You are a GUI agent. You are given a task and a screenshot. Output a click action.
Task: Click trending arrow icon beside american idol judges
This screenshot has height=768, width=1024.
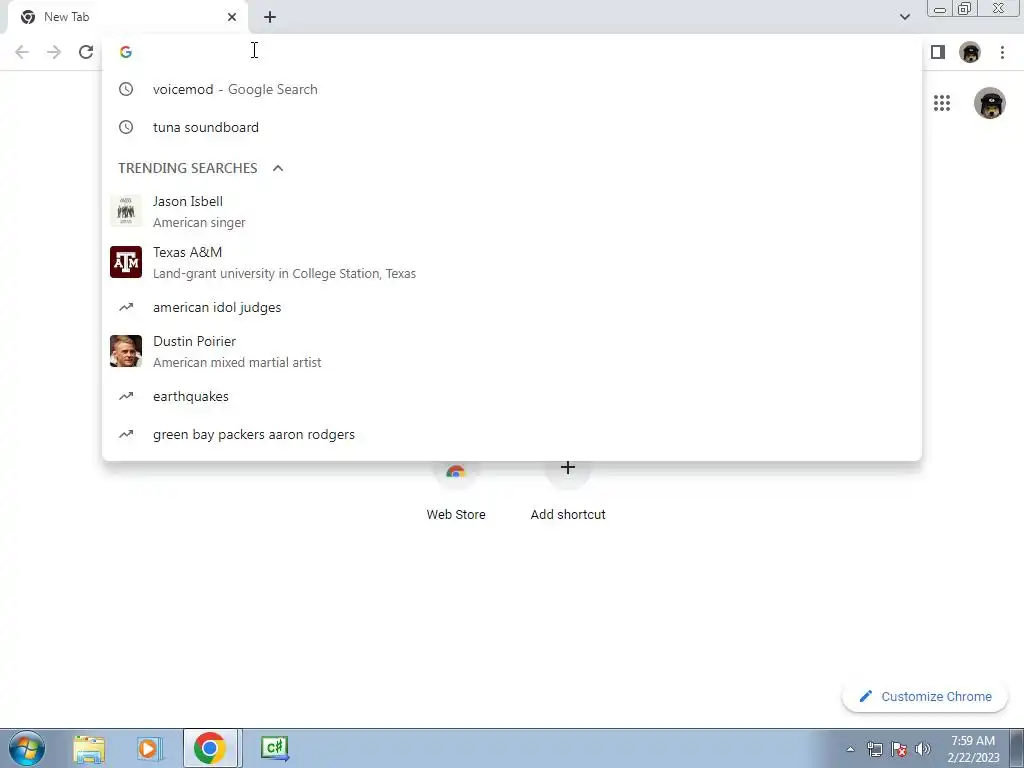pyautogui.click(x=126, y=307)
